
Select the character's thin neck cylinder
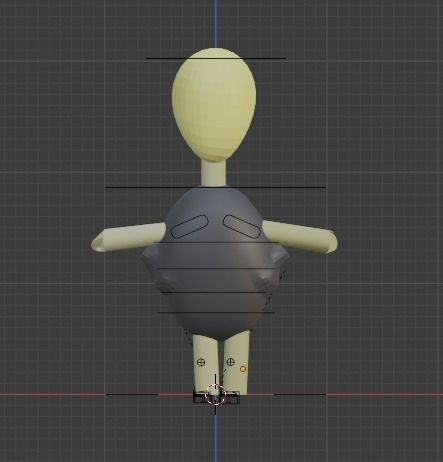point(213,173)
